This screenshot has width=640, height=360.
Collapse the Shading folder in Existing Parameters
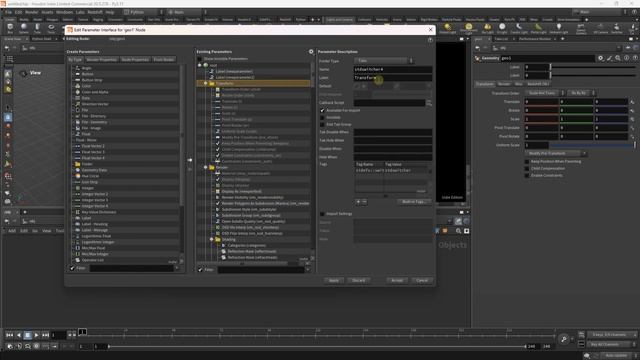pyautogui.click(x=212, y=240)
